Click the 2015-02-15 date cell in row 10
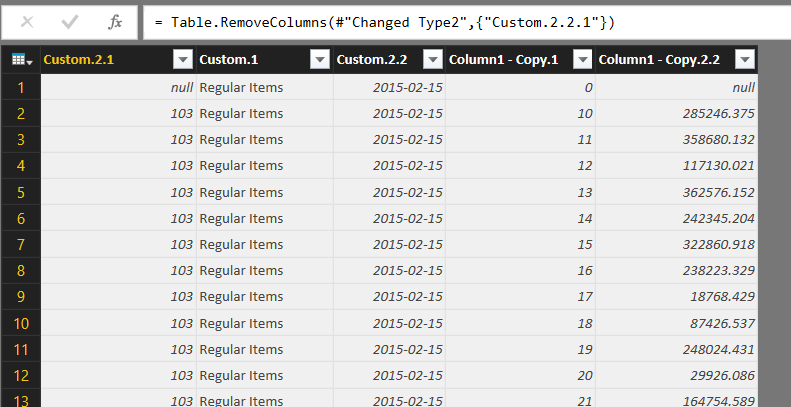Screen dimensions: 791x407 pyautogui.click(x=388, y=322)
